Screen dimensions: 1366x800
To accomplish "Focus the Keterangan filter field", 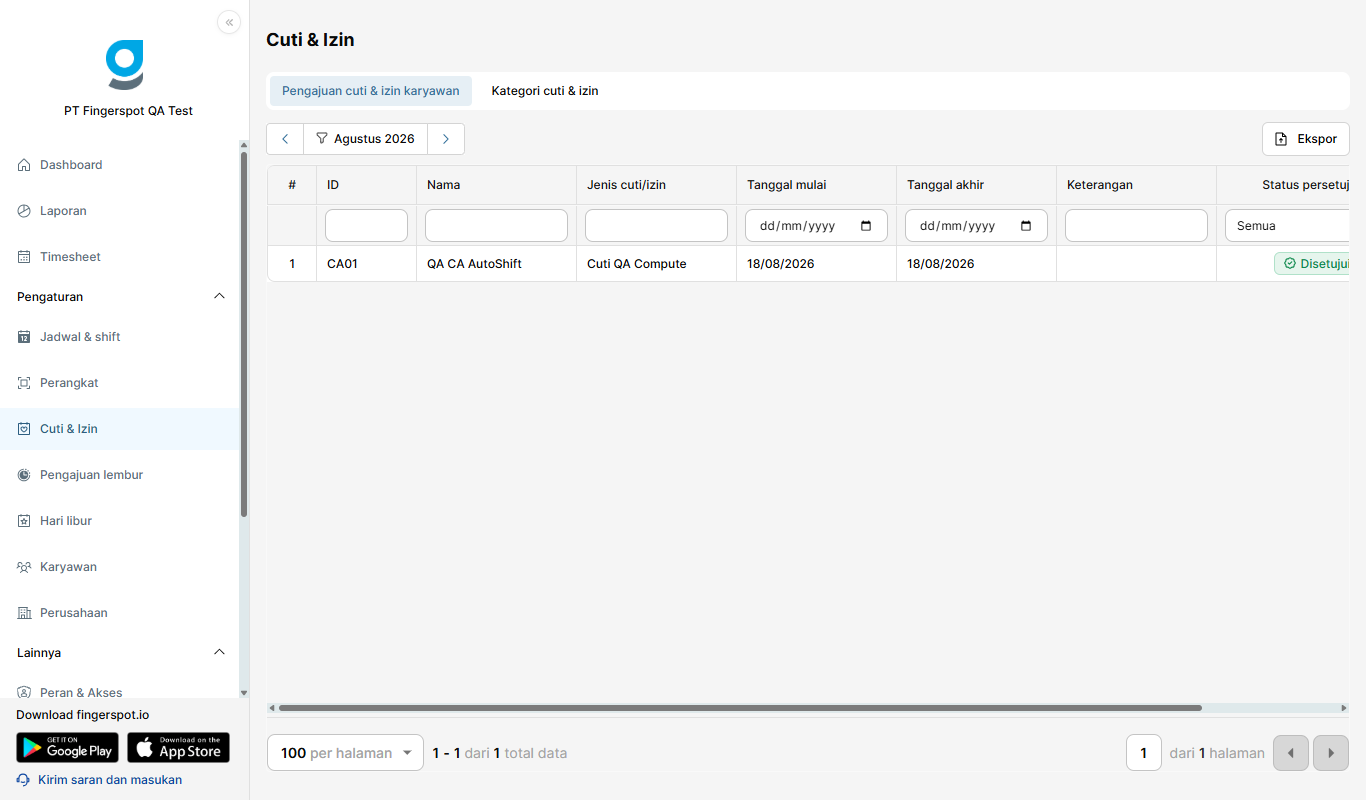I will [1136, 226].
